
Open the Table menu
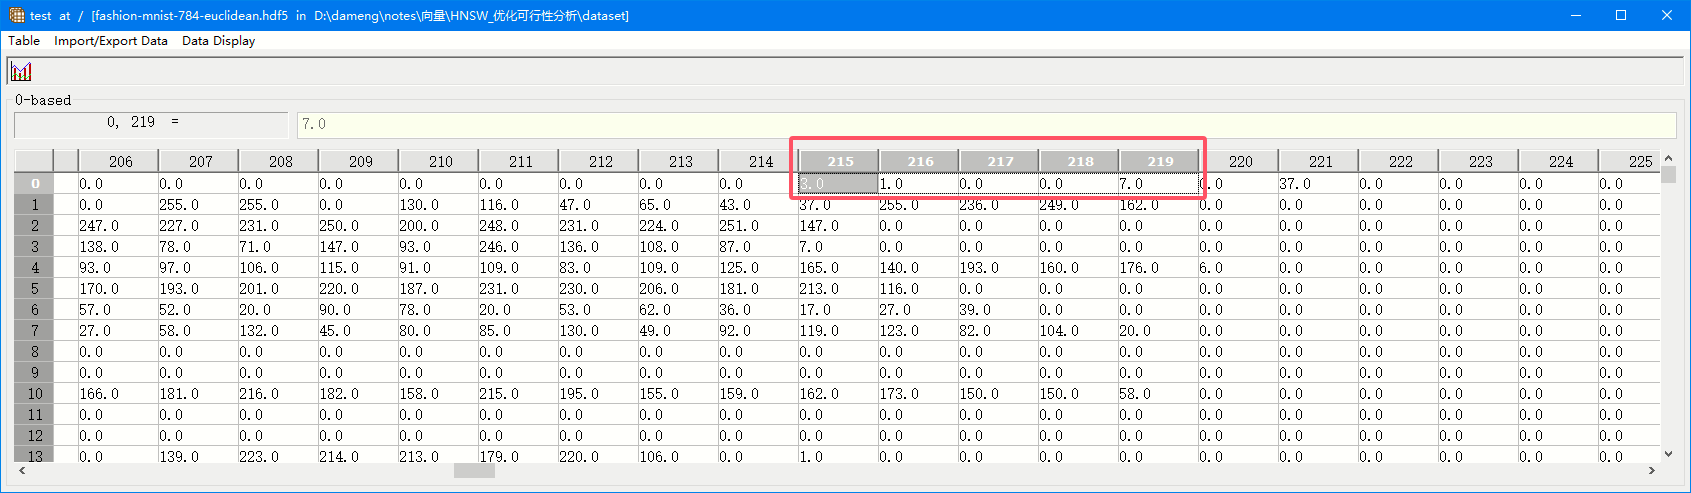[x=24, y=41]
